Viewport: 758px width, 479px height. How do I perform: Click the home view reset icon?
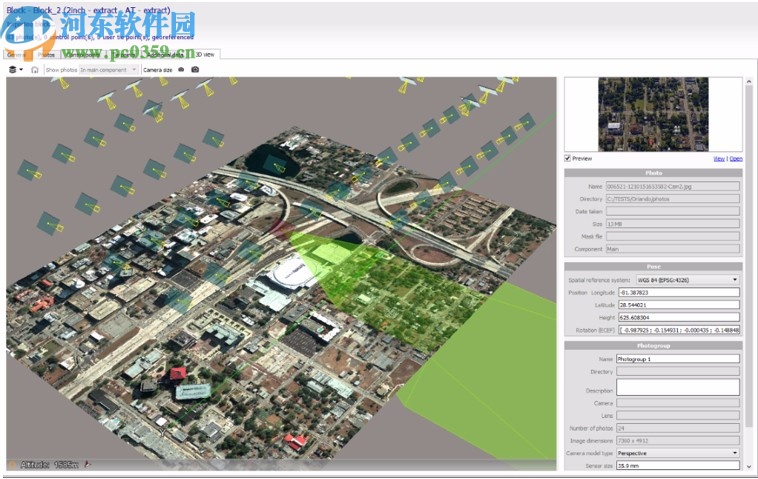pyautogui.click(x=34, y=70)
